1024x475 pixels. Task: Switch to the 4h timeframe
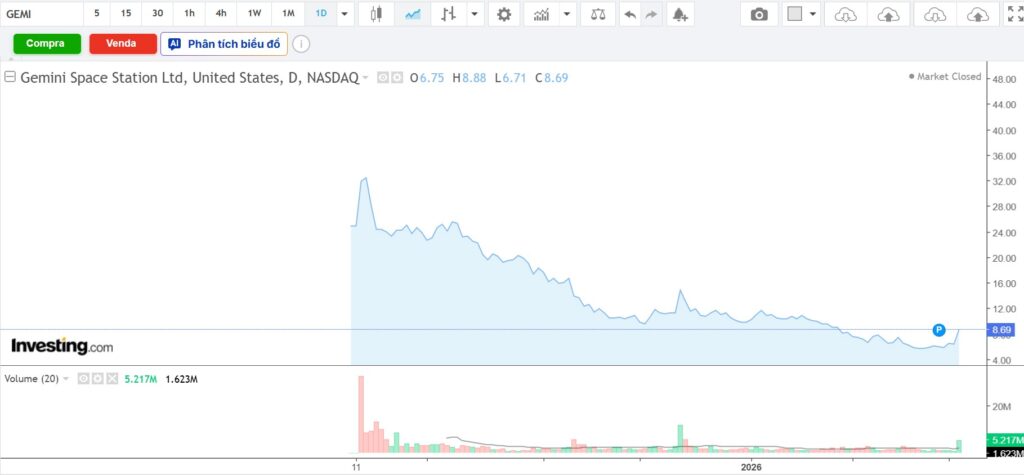tap(221, 13)
